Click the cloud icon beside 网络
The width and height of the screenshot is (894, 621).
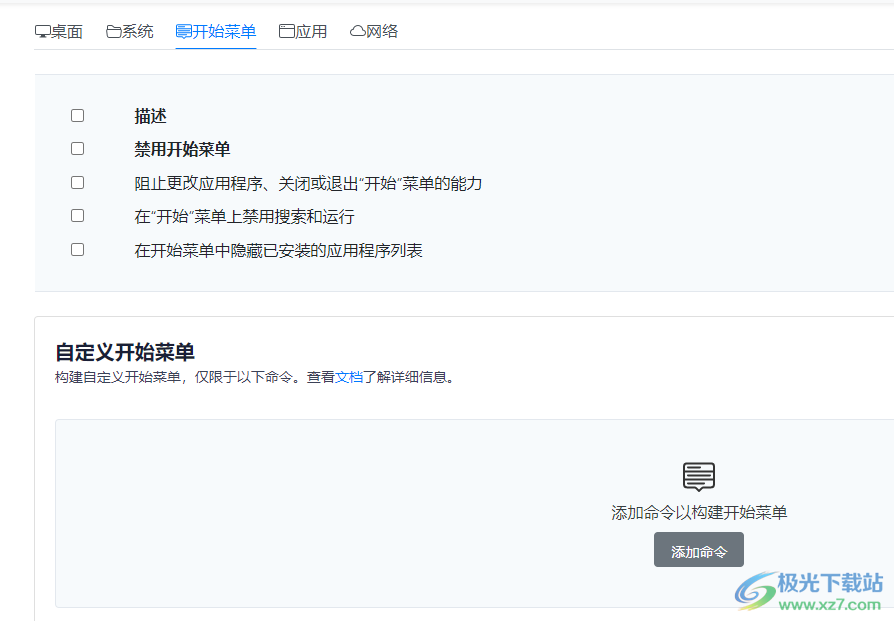point(357,30)
